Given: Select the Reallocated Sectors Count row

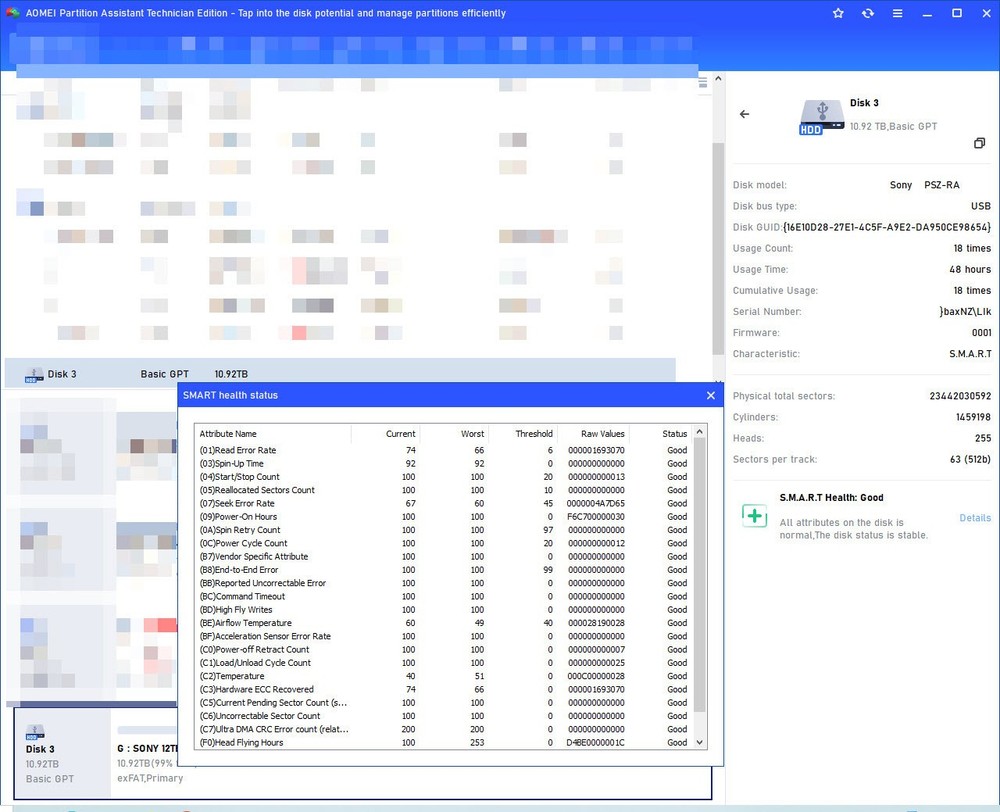Looking at the screenshot, I should (x=440, y=490).
